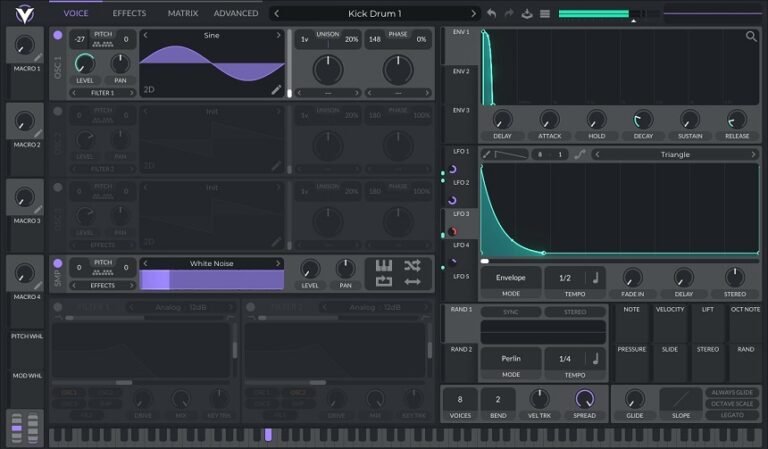This screenshot has height=449, width=768.
Task: Click the highlighted purple keyboard key
Action: (x=268, y=434)
